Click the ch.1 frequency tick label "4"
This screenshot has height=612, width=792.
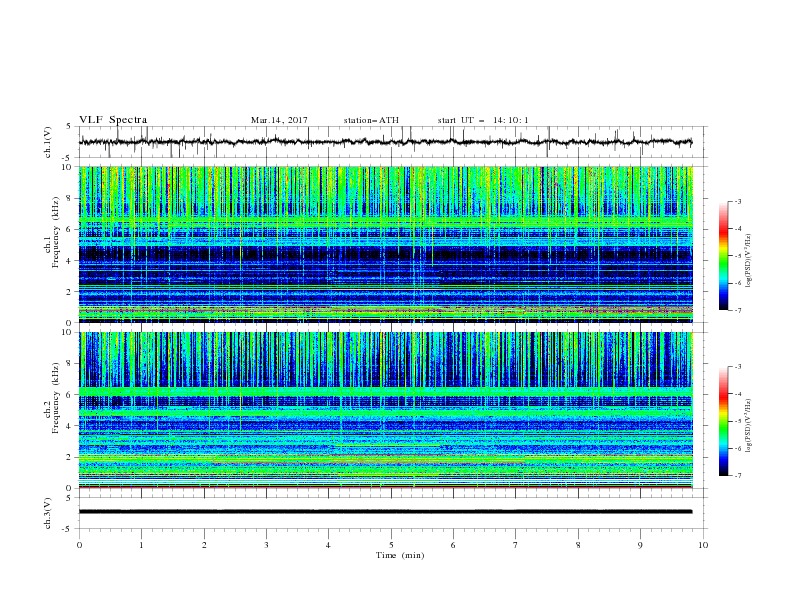click(69, 261)
